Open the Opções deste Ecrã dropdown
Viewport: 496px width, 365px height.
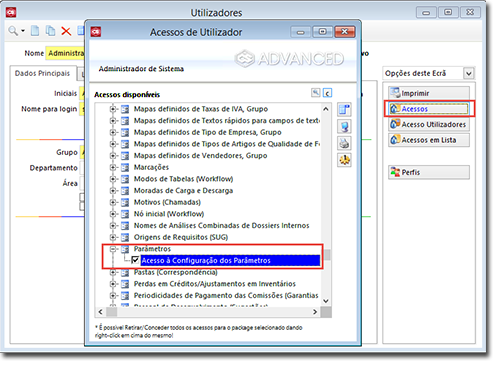(469, 73)
